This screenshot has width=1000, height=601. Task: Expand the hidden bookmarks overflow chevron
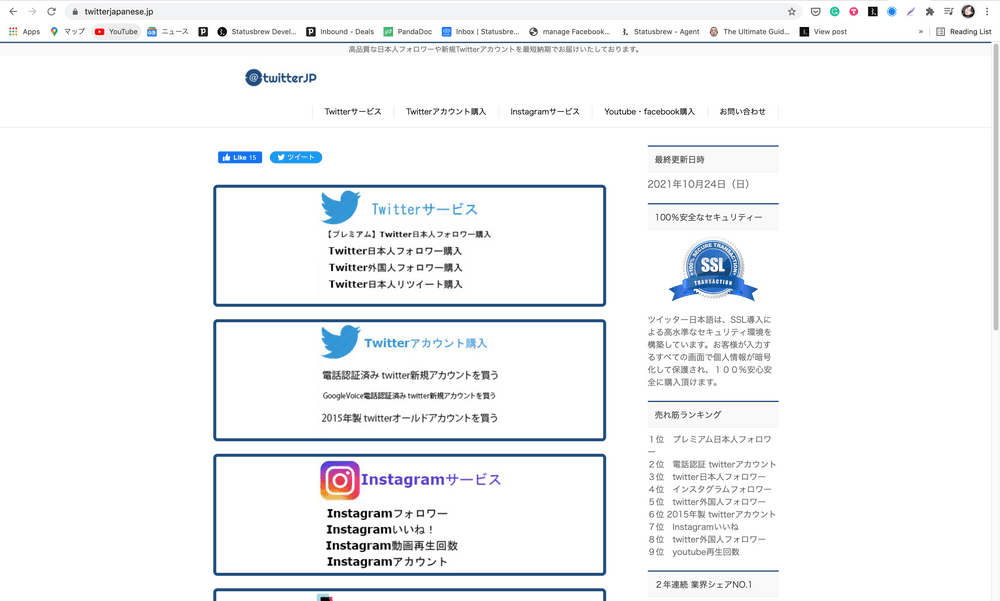click(x=921, y=32)
